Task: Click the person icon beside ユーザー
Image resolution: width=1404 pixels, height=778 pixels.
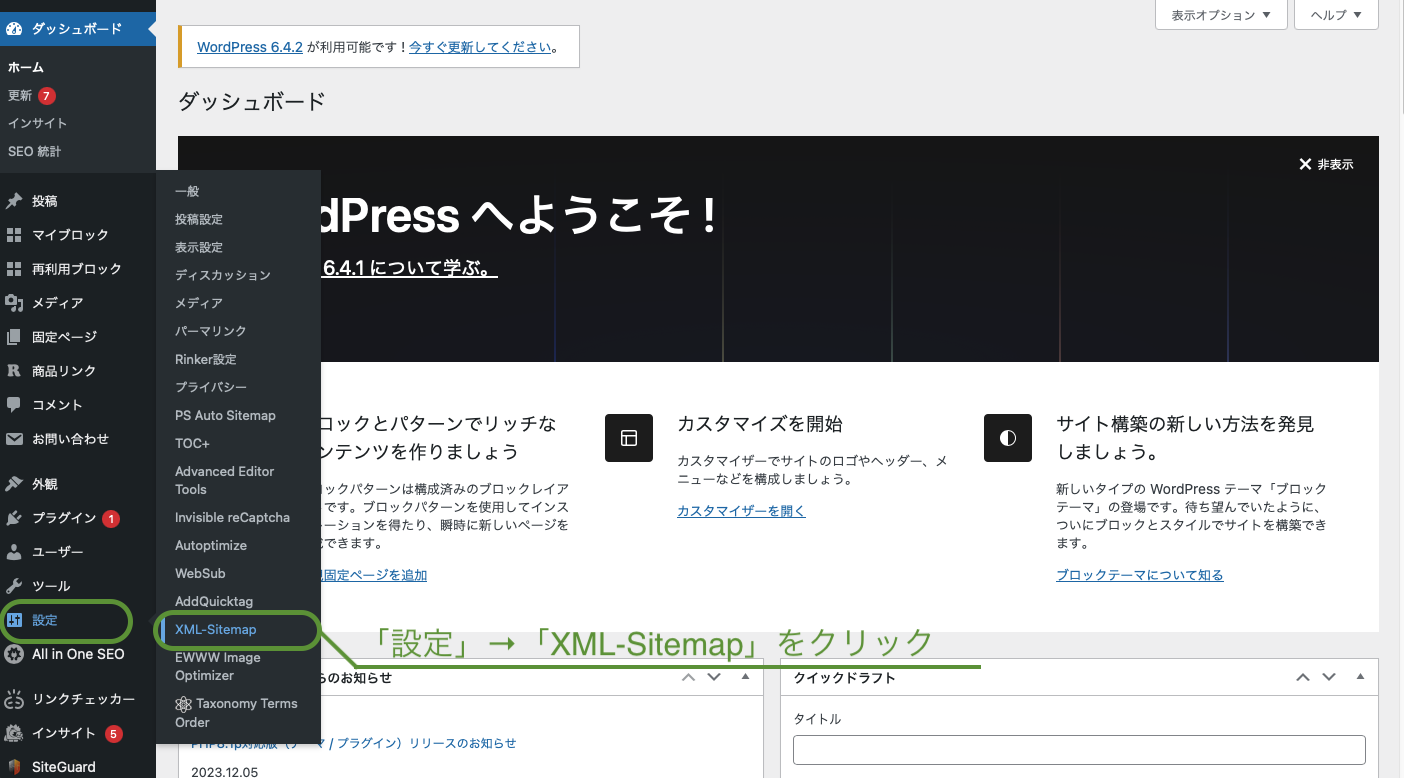Action: click(14, 552)
